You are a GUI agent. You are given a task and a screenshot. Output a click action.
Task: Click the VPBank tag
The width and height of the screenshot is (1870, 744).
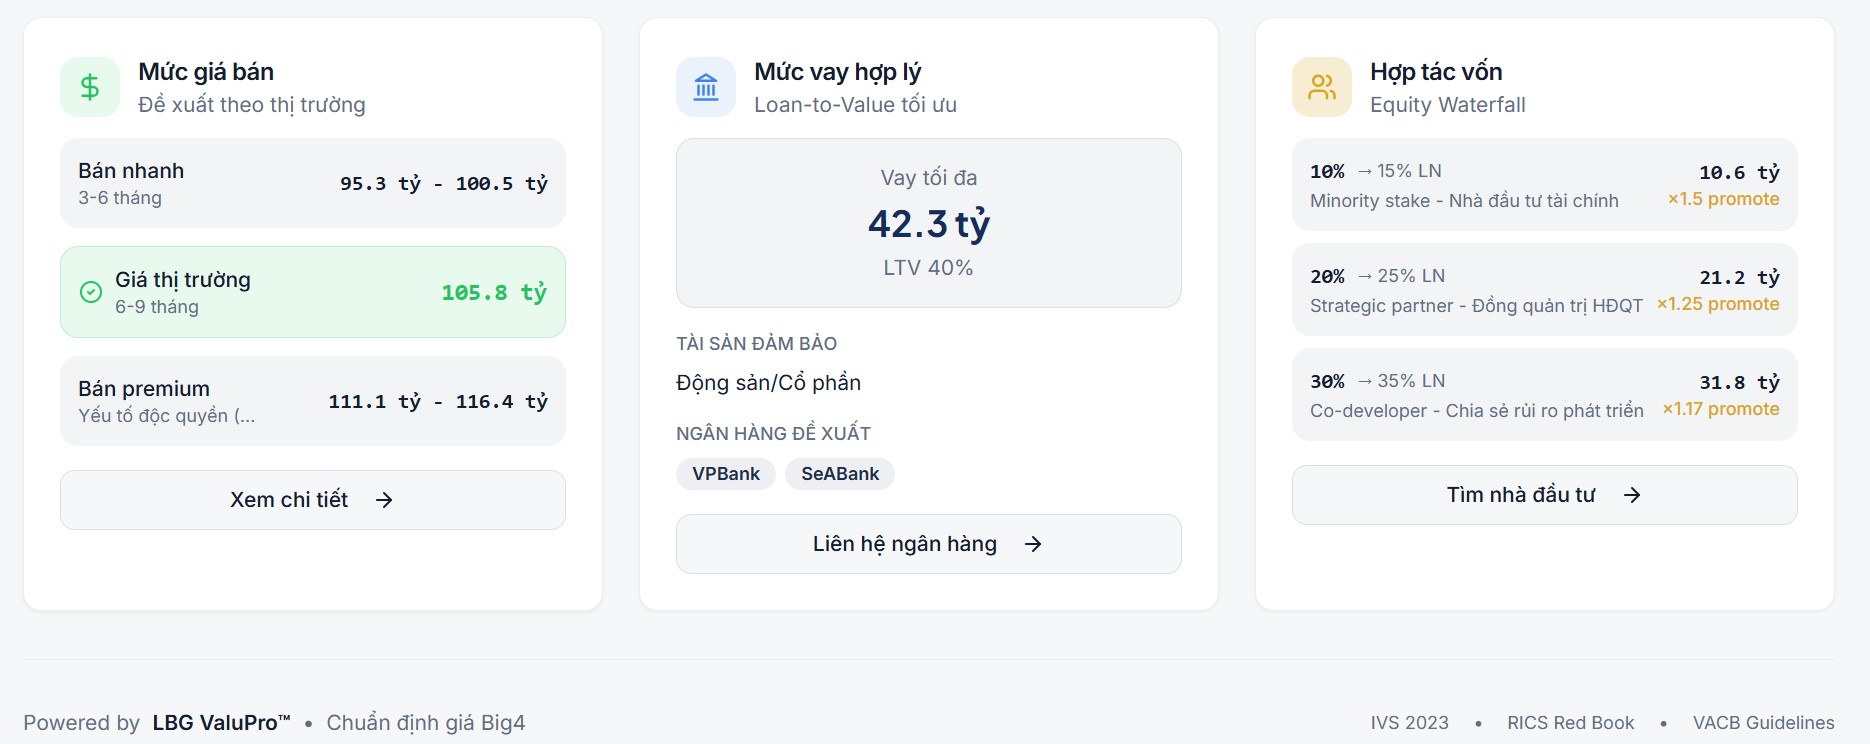[x=726, y=474]
